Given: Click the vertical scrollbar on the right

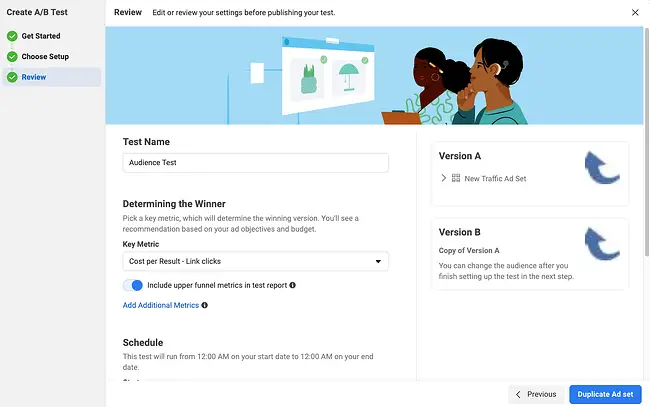Looking at the screenshot, I should point(647,141).
